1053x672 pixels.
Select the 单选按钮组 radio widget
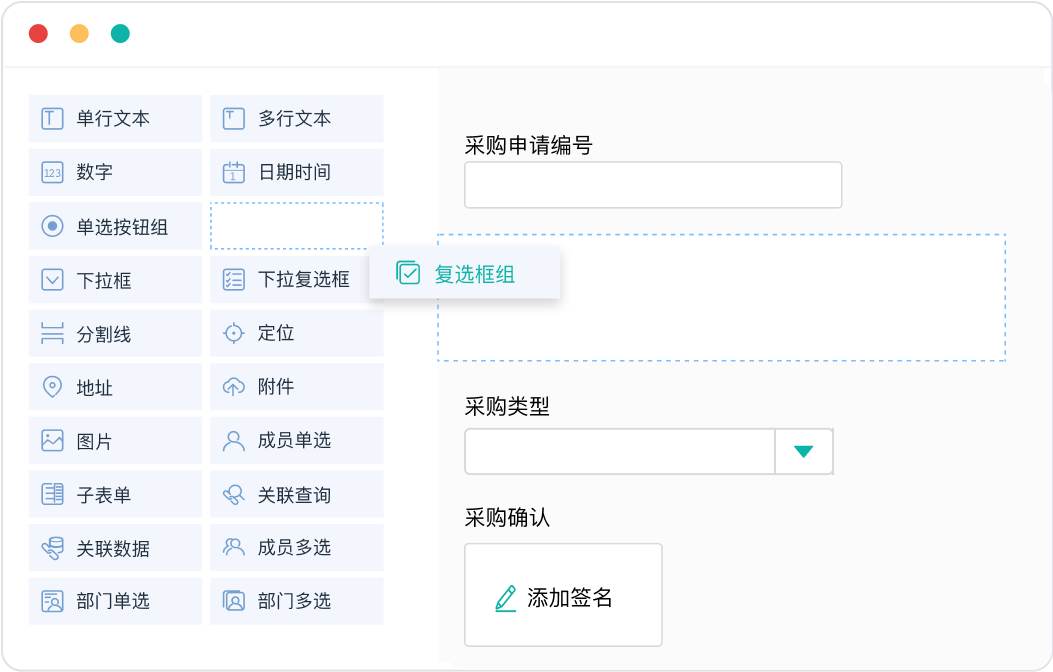(115, 227)
